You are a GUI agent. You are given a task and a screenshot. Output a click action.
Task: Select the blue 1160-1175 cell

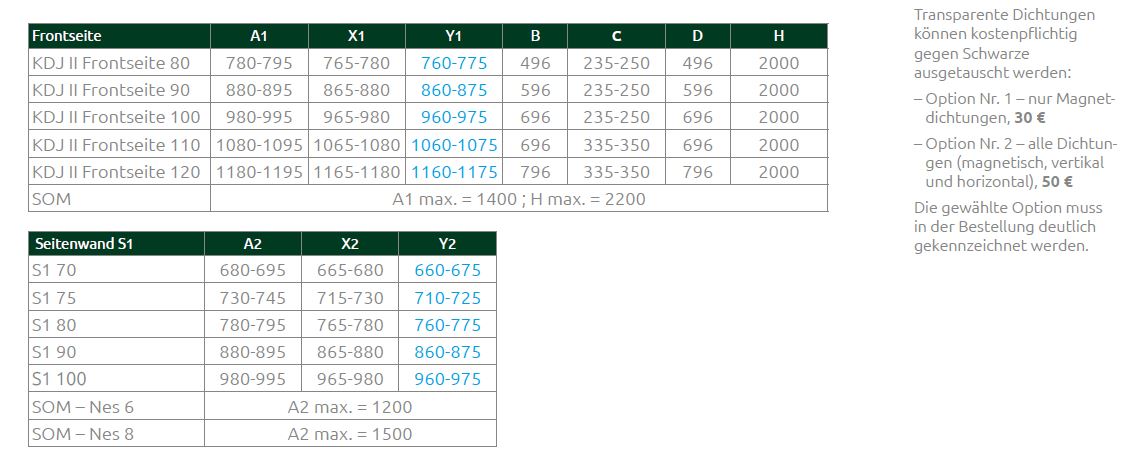click(454, 172)
